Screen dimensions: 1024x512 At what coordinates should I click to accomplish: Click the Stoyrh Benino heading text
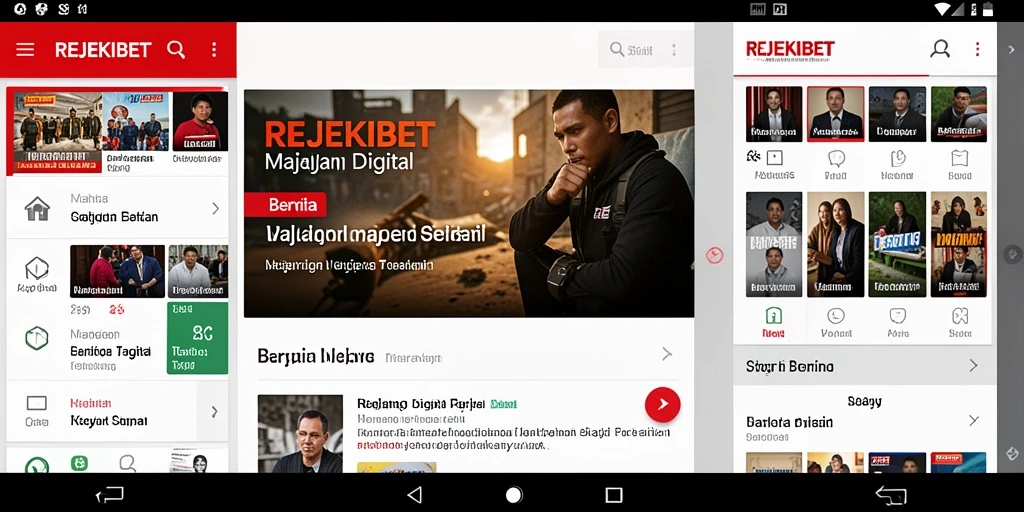tap(790, 366)
